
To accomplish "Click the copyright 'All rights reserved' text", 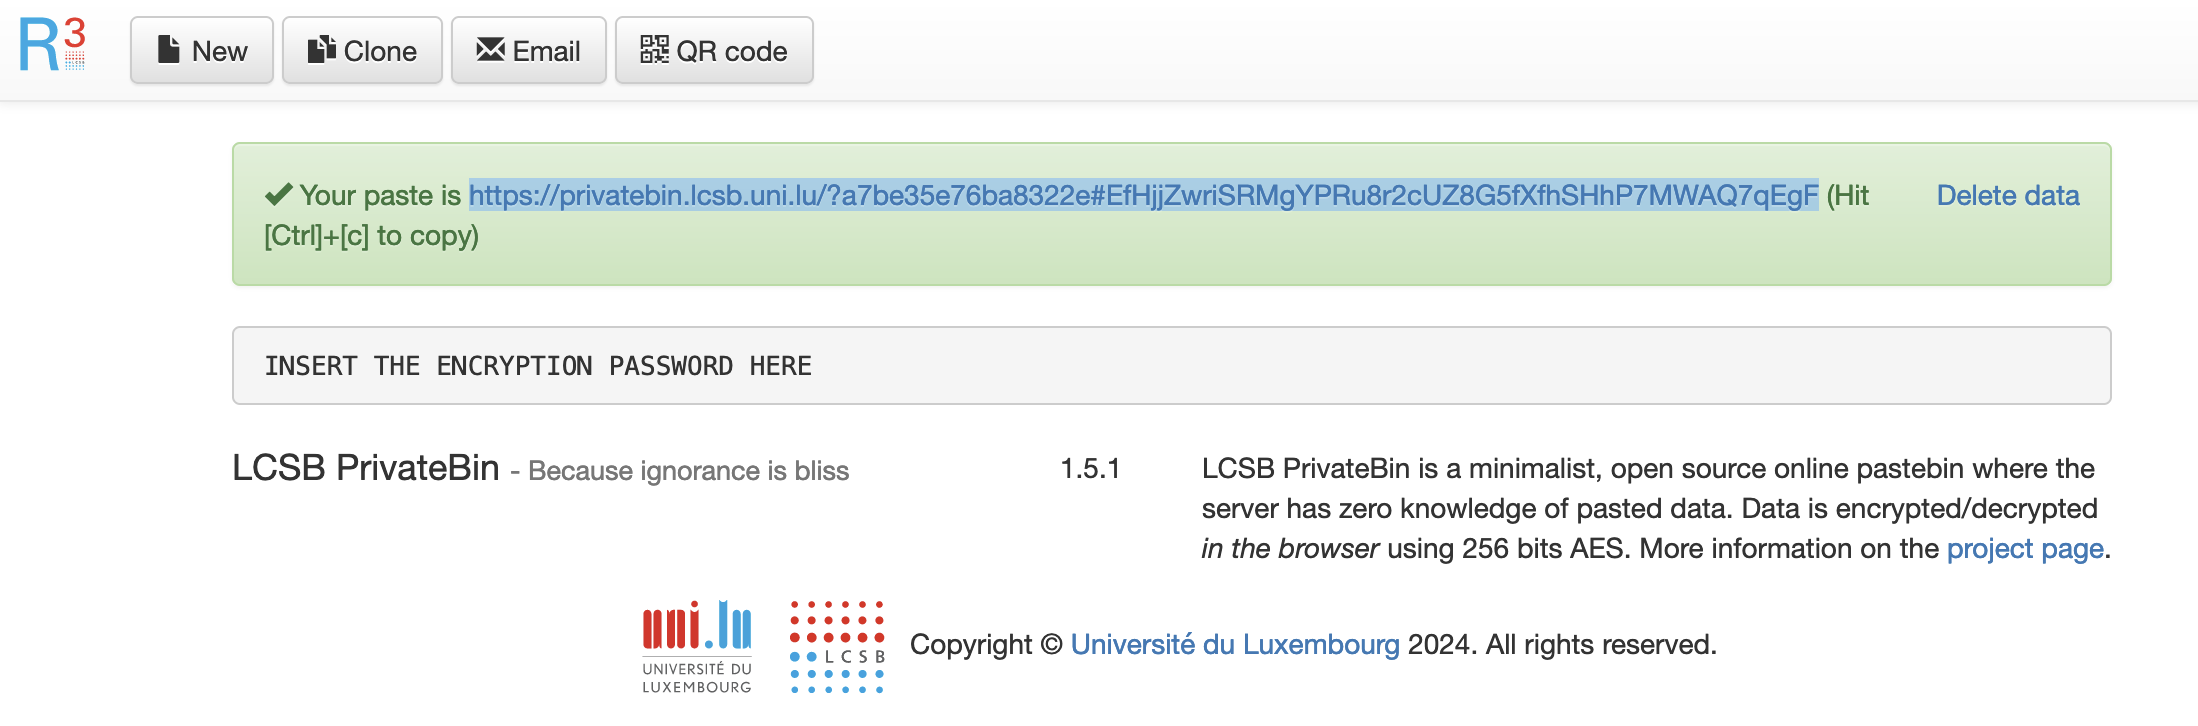I will 1600,645.
